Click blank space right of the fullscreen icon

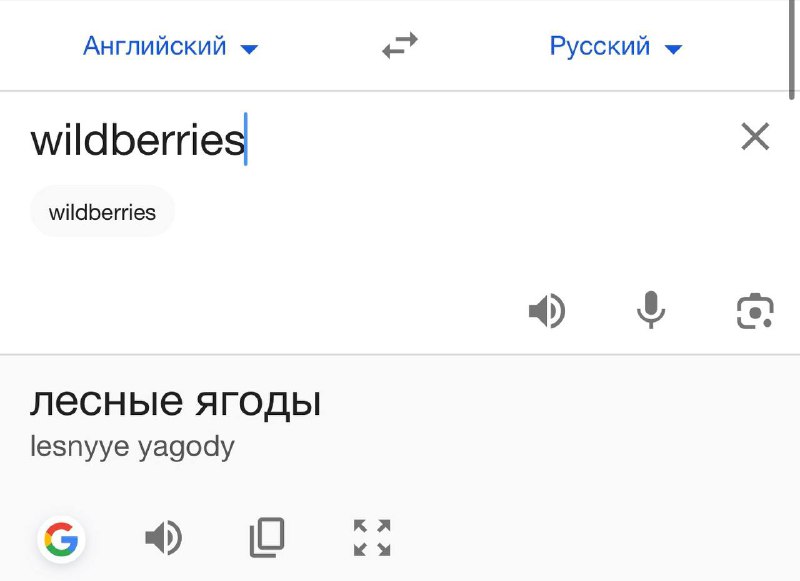[600, 538]
